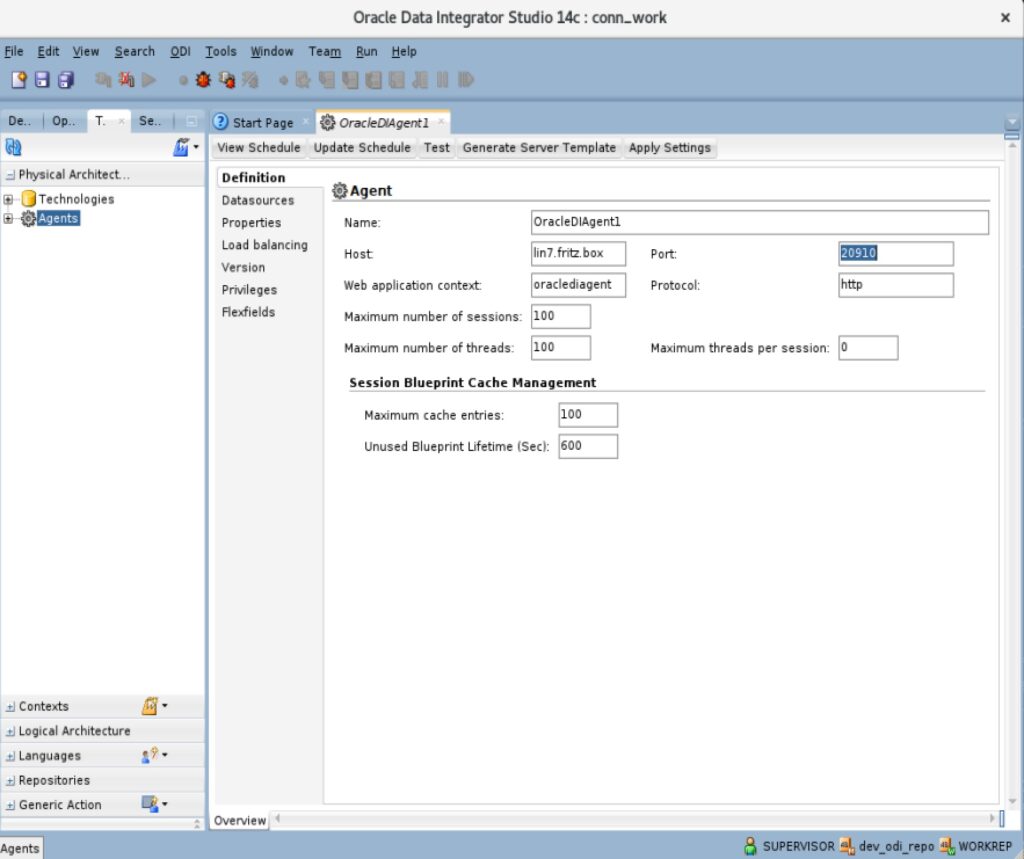Image resolution: width=1024 pixels, height=859 pixels.
Task: Click the Port input field
Action: point(895,253)
